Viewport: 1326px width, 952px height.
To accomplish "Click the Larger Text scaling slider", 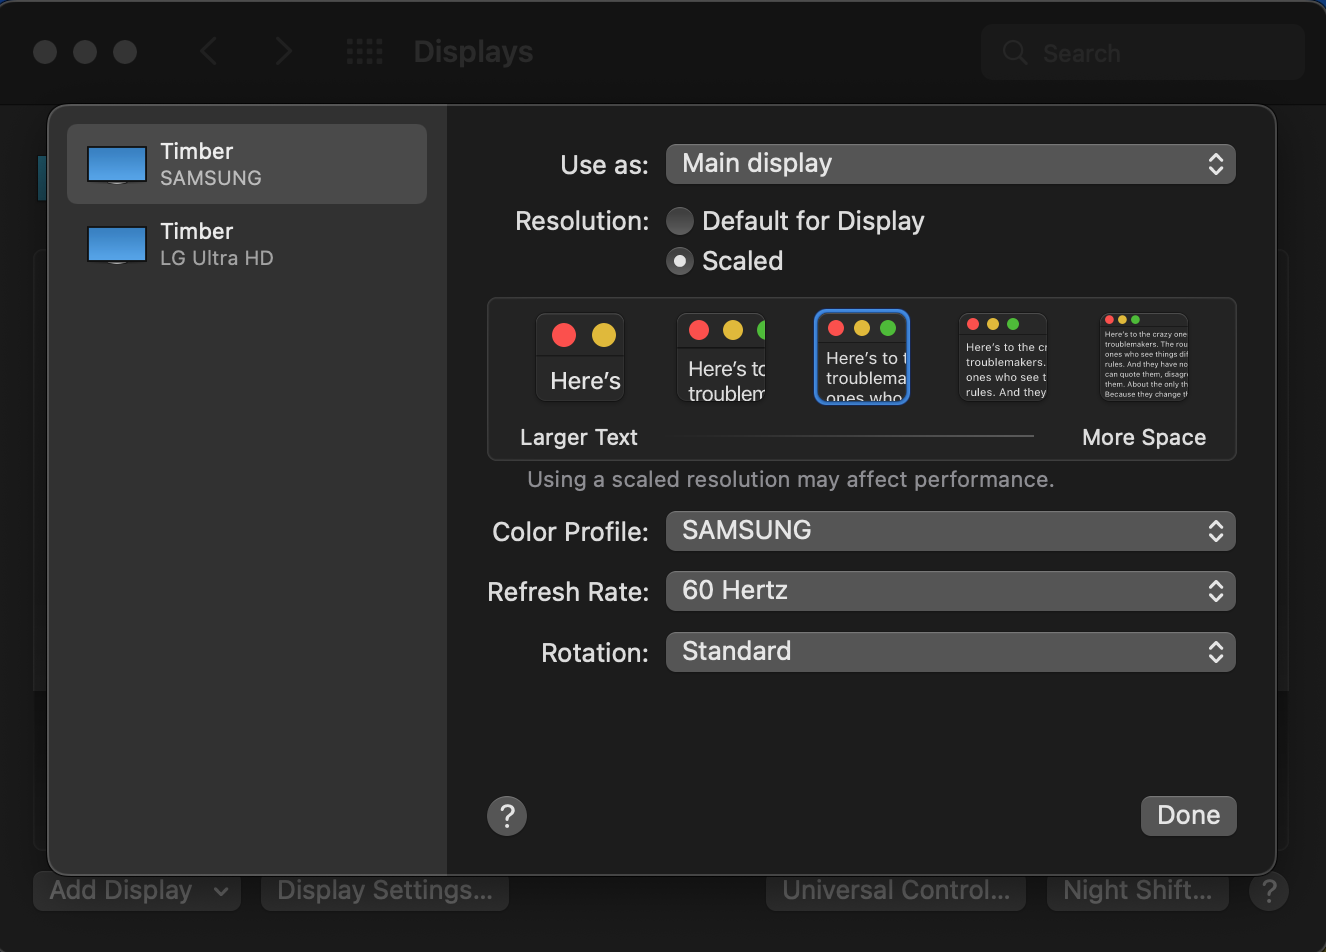I will [579, 437].
